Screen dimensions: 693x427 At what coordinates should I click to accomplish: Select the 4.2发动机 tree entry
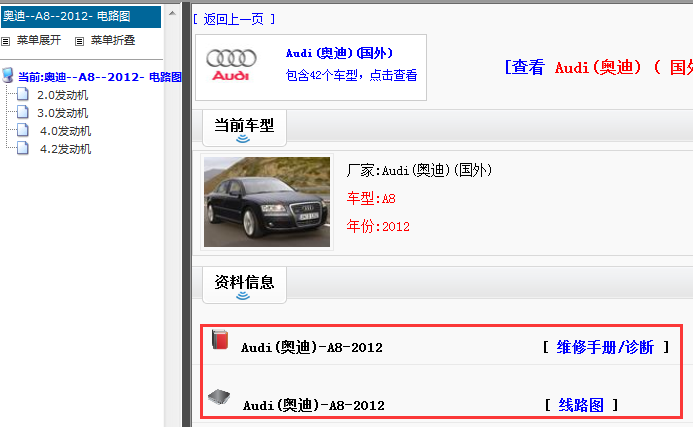[65, 149]
